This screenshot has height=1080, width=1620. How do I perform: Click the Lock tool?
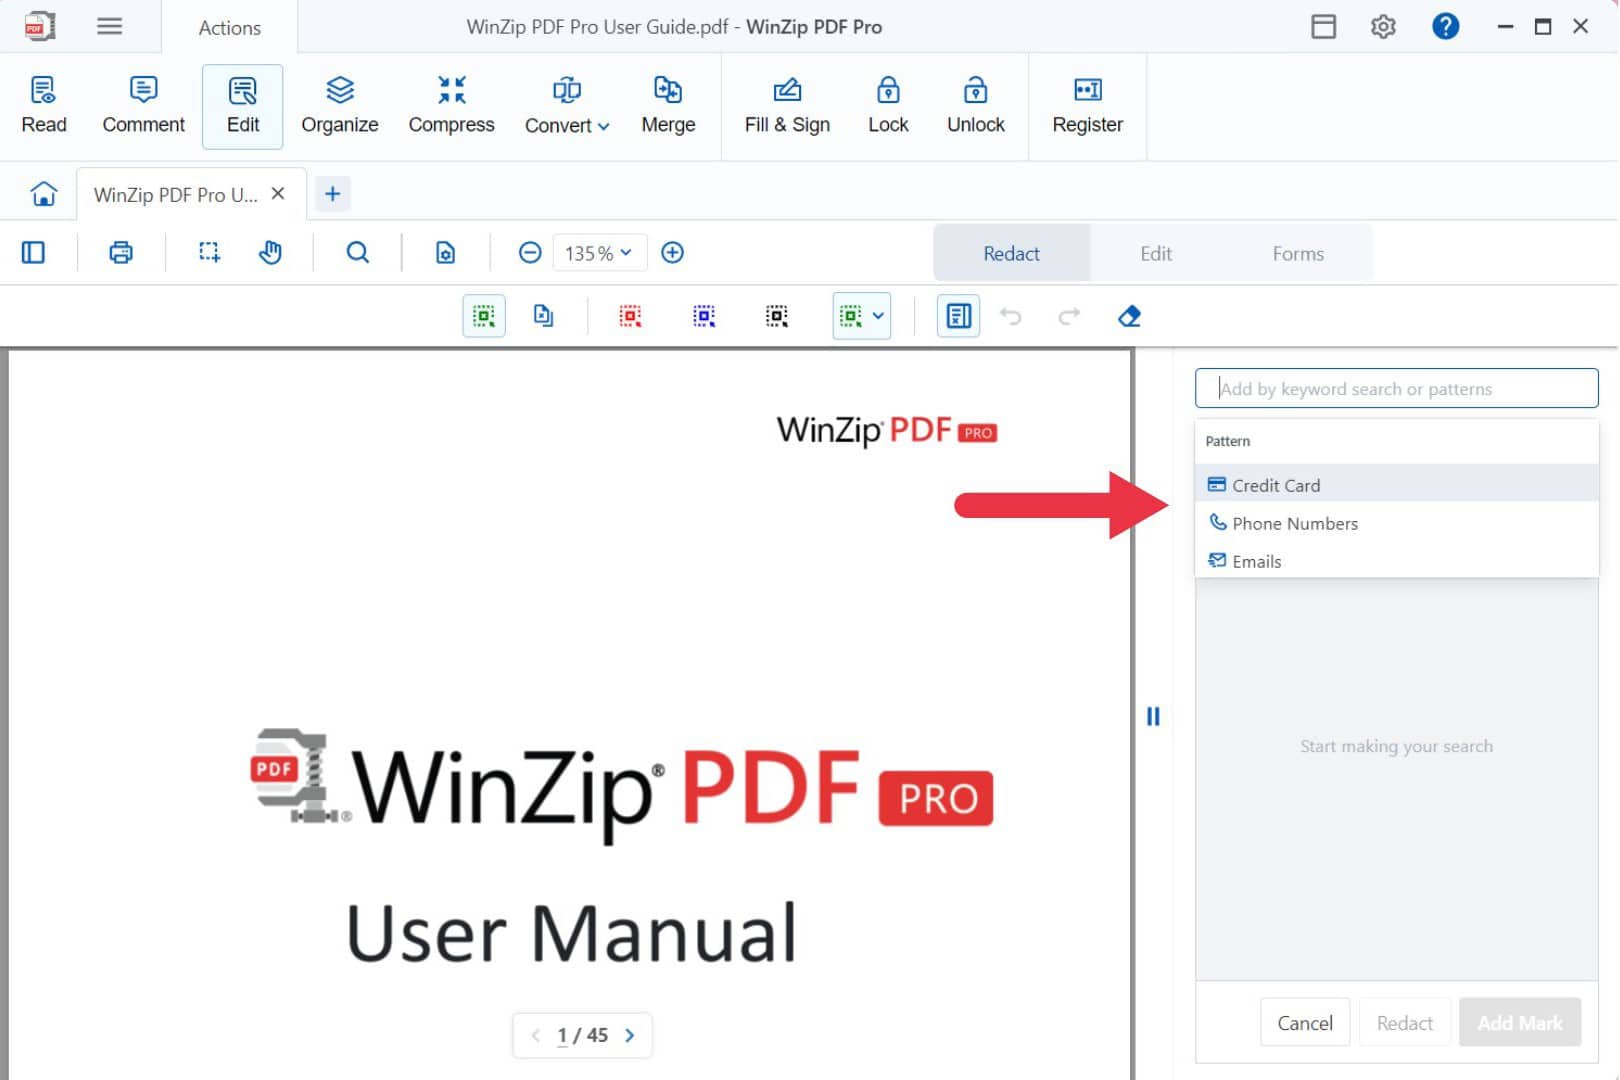coord(888,106)
